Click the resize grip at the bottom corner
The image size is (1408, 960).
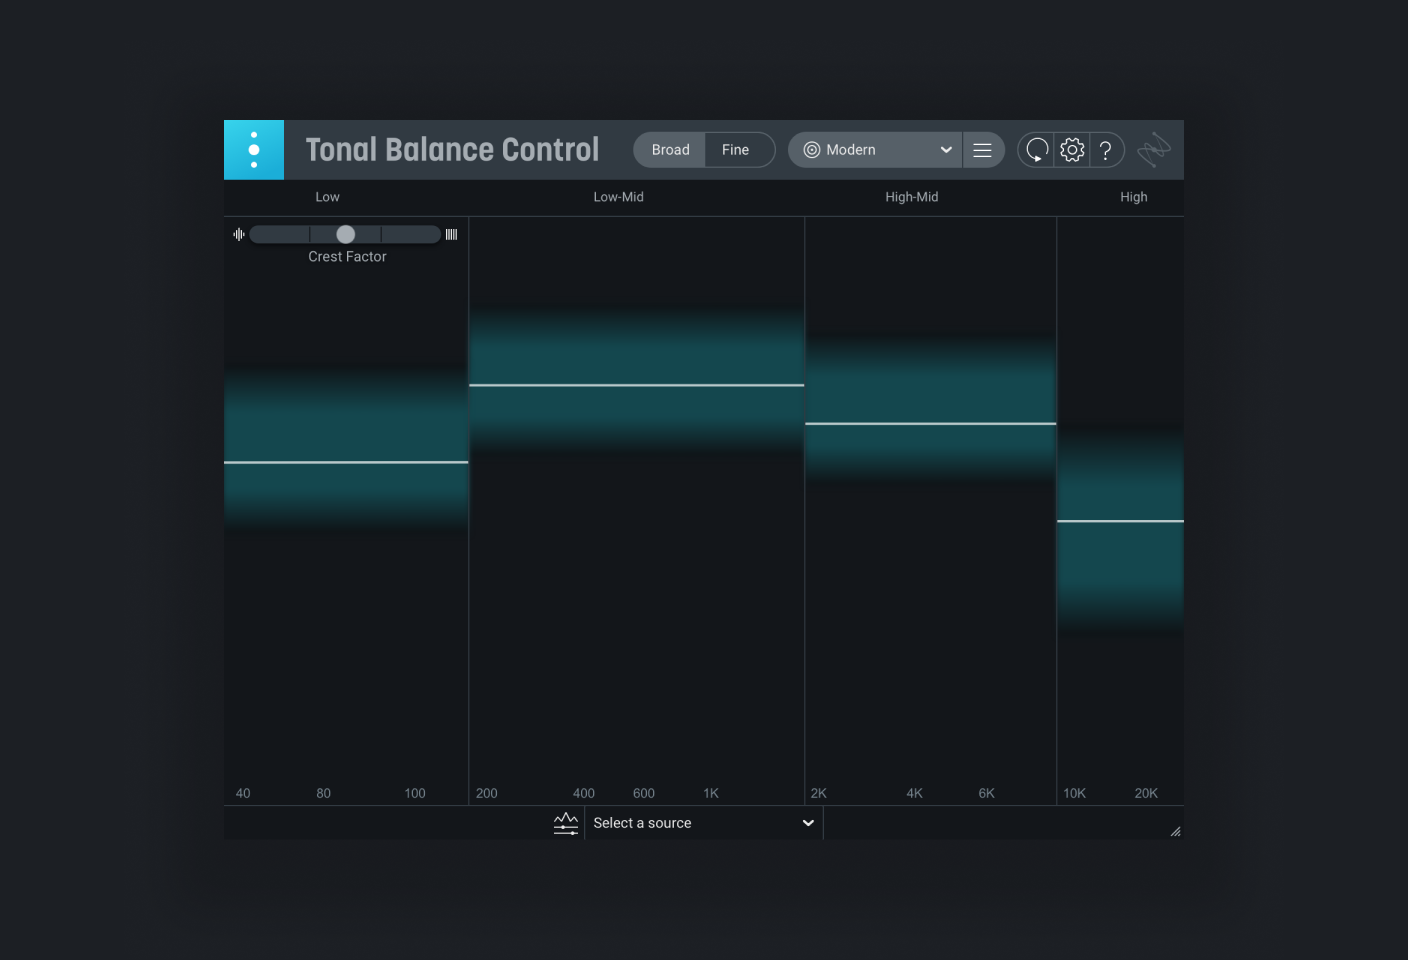point(1175,831)
